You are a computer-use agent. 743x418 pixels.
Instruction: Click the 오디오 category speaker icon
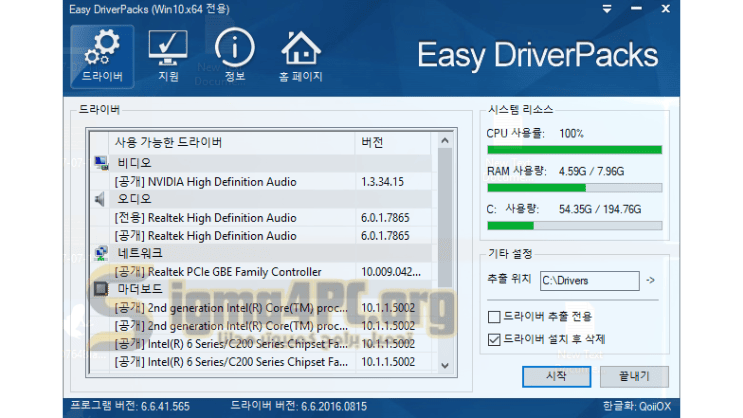tap(100, 199)
